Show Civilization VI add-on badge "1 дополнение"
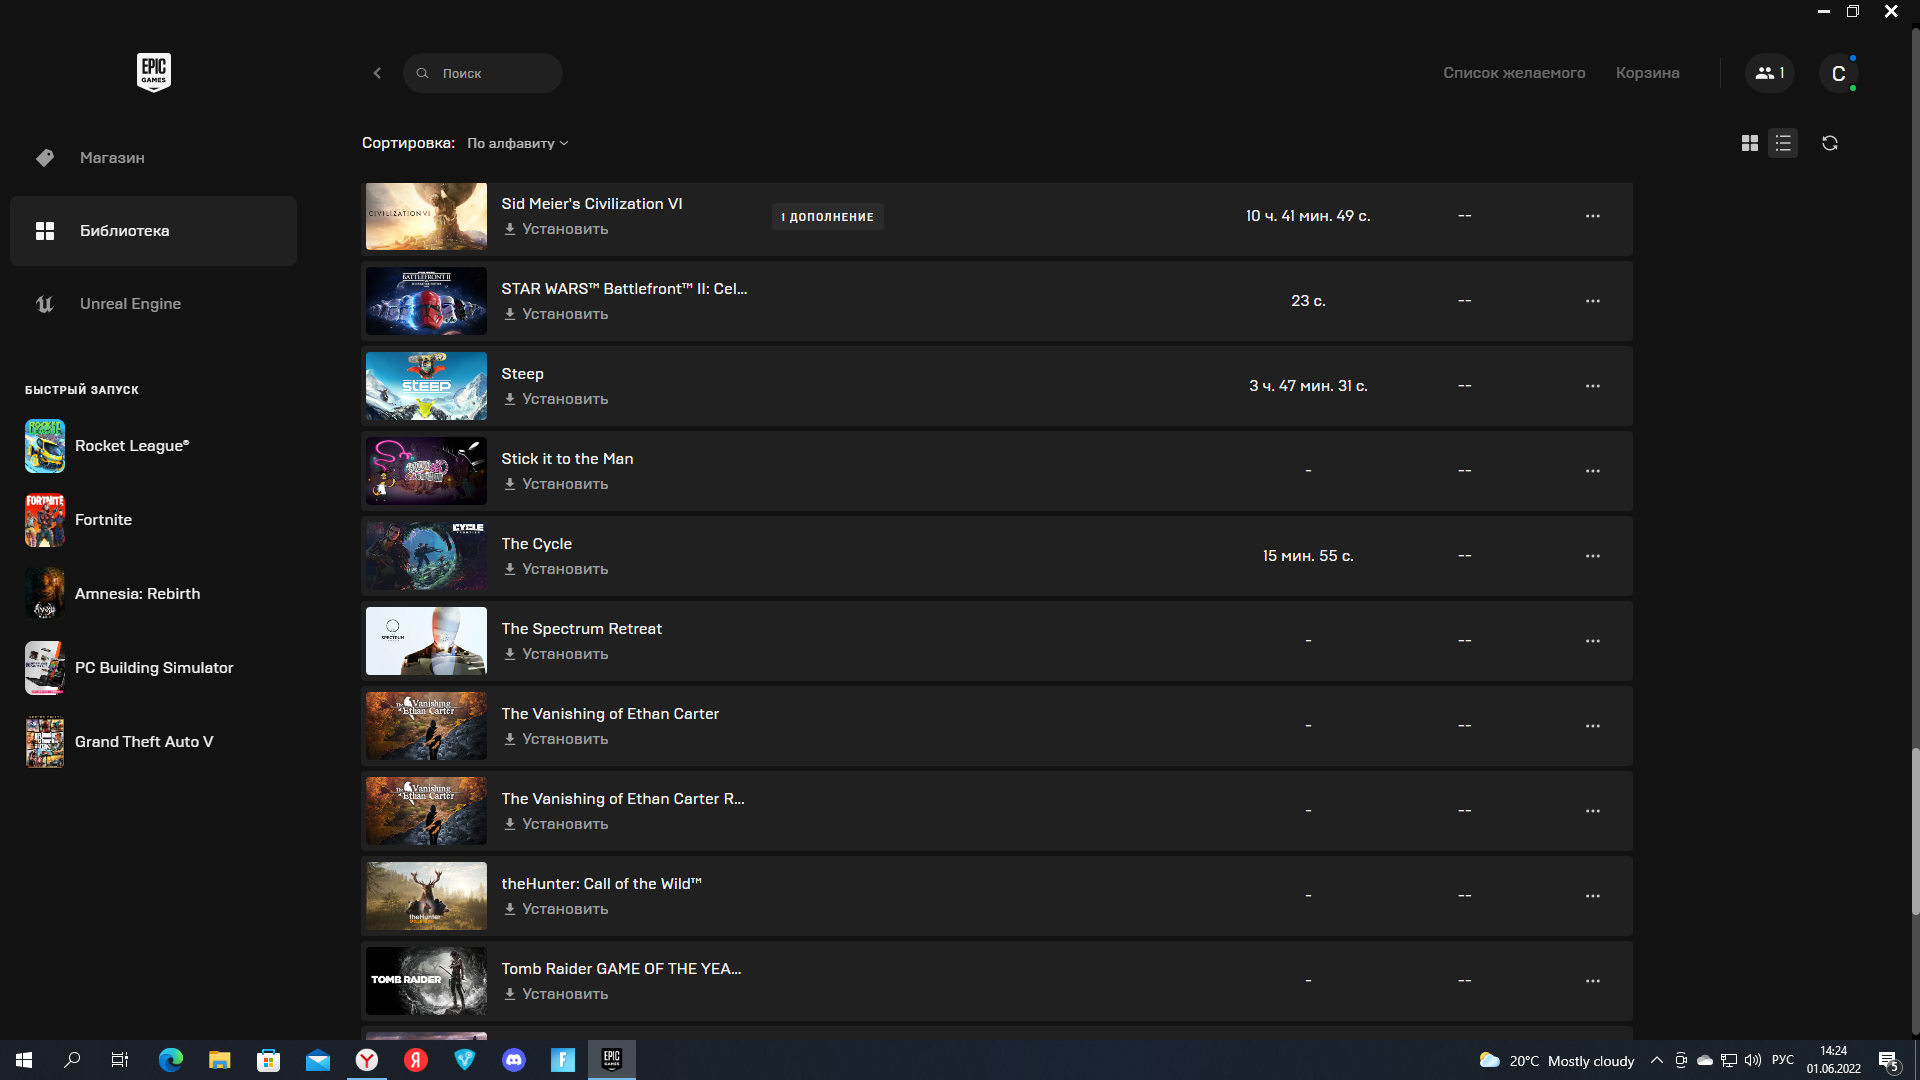 point(828,217)
